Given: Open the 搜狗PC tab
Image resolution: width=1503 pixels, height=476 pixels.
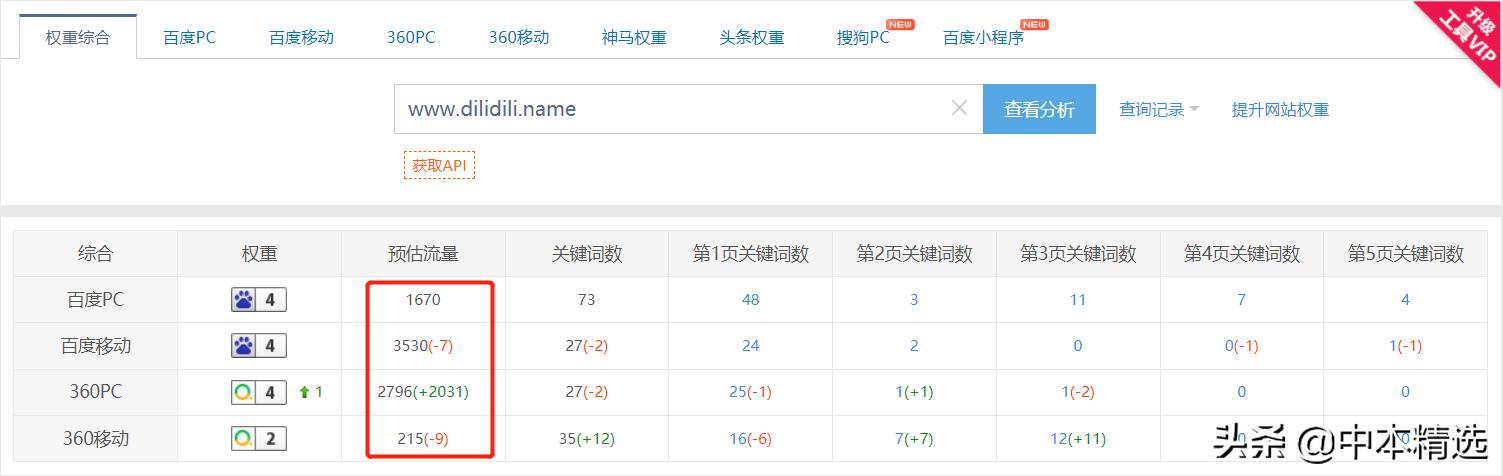Looking at the screenshot, I should (863, 37).
